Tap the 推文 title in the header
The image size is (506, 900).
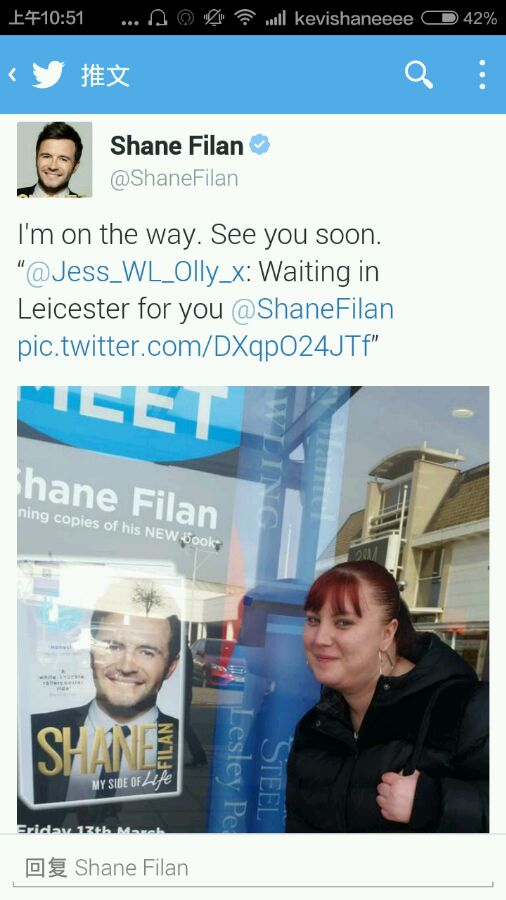click(106, 75)
